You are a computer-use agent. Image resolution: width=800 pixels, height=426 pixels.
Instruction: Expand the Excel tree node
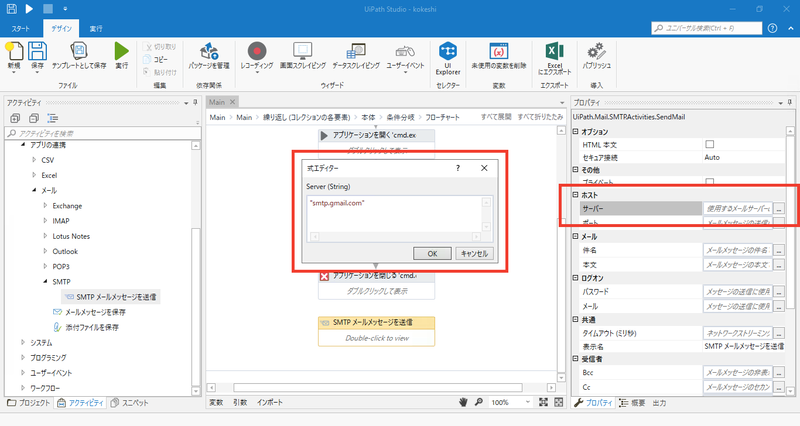pyautogui.click(x=34, y=175)
